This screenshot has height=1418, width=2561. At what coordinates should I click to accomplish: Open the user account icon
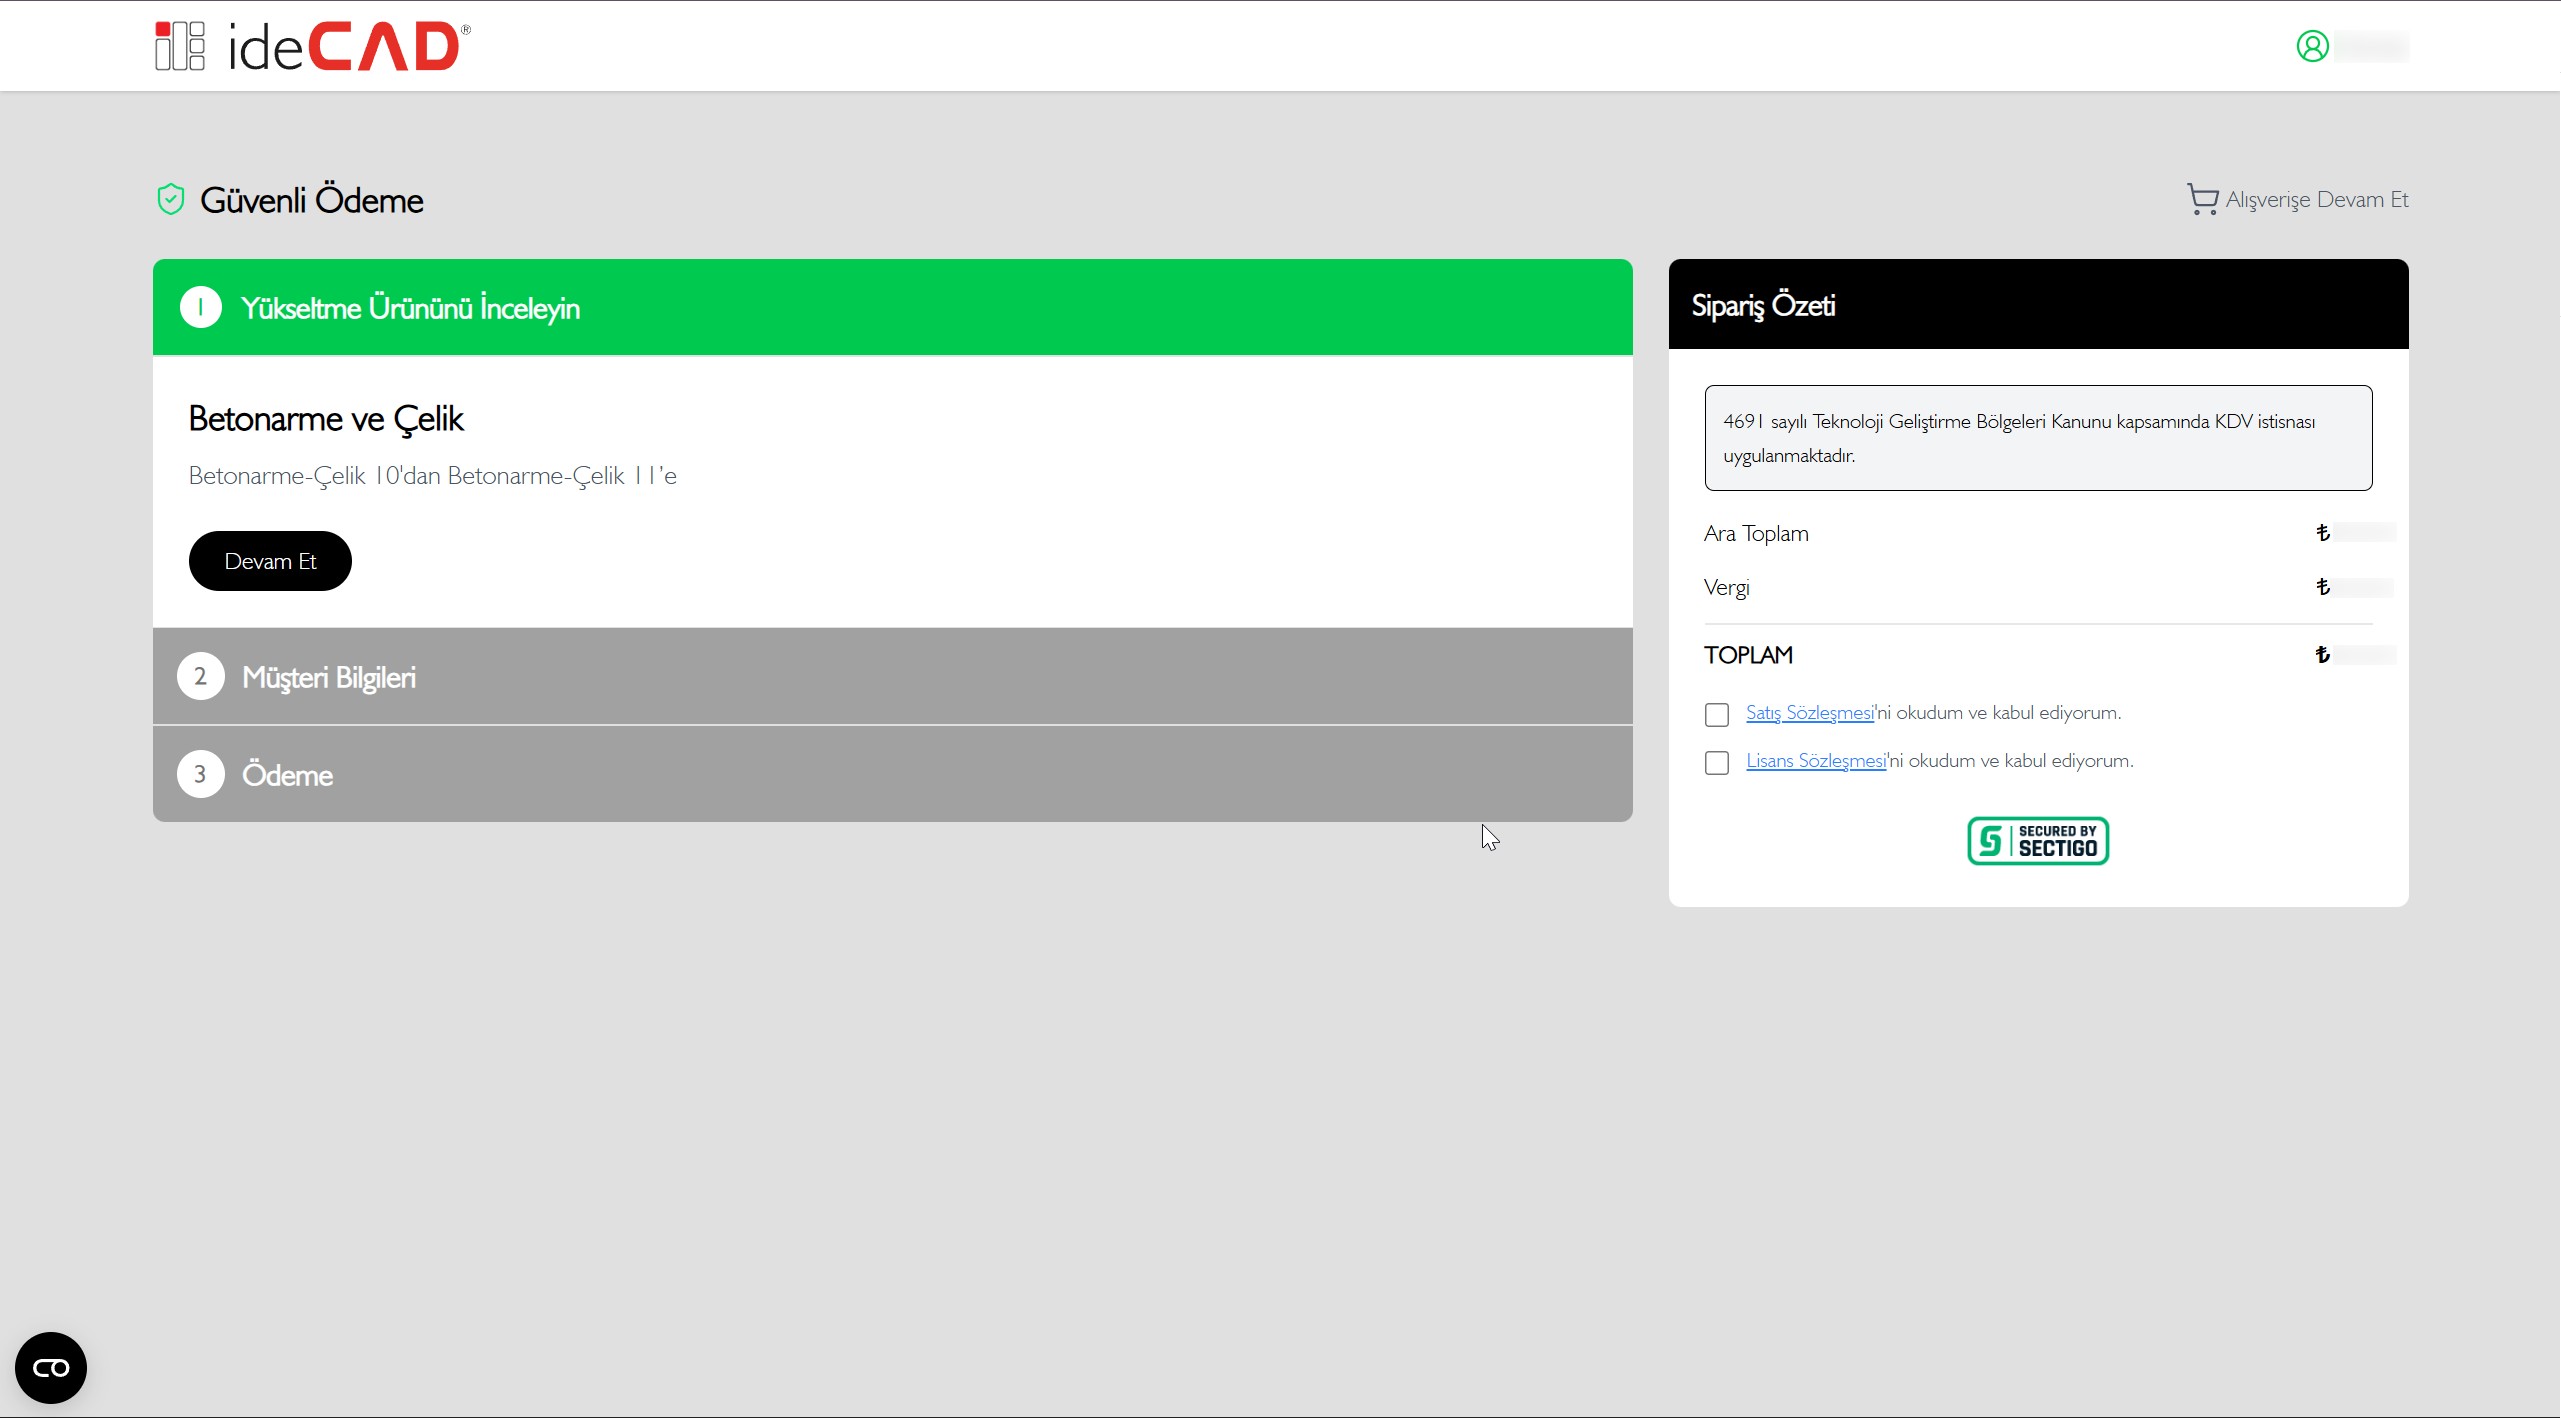pos(2312,46)
